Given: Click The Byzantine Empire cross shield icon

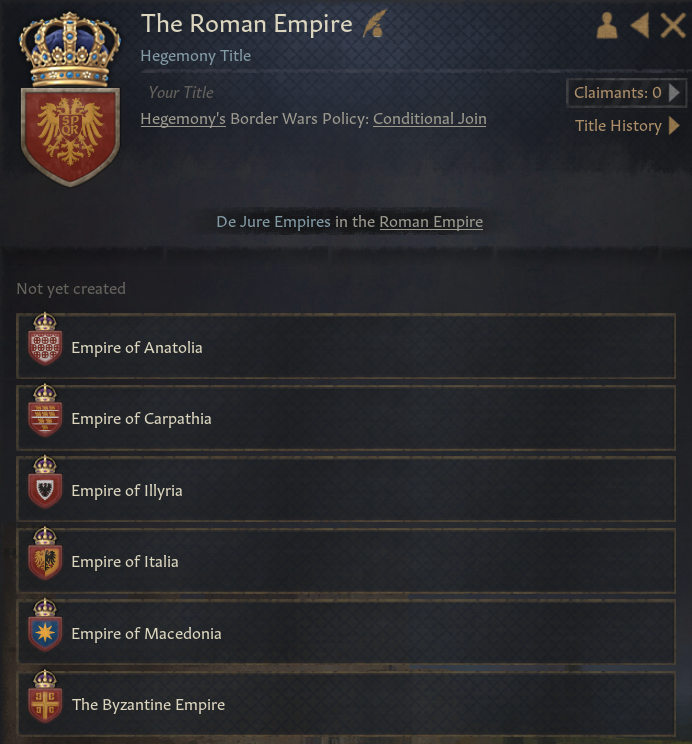Looking at the screenshot, I should click(45, 697).
